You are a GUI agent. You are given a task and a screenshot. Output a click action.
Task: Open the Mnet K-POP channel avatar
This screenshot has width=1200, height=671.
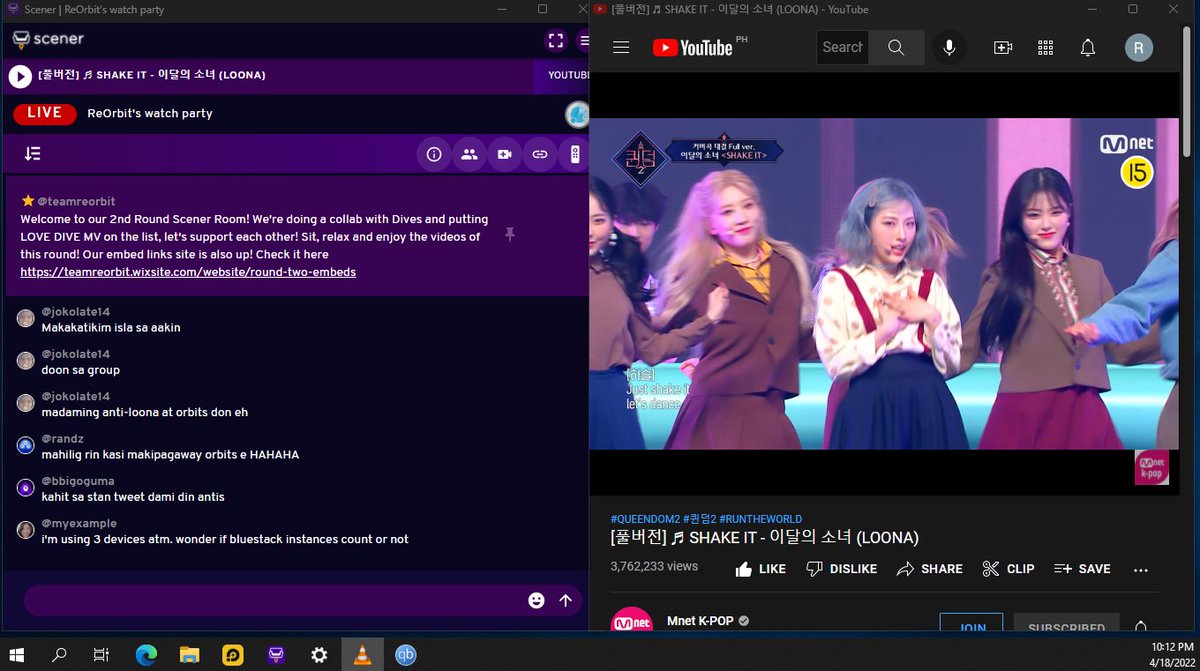click(631, 621)
